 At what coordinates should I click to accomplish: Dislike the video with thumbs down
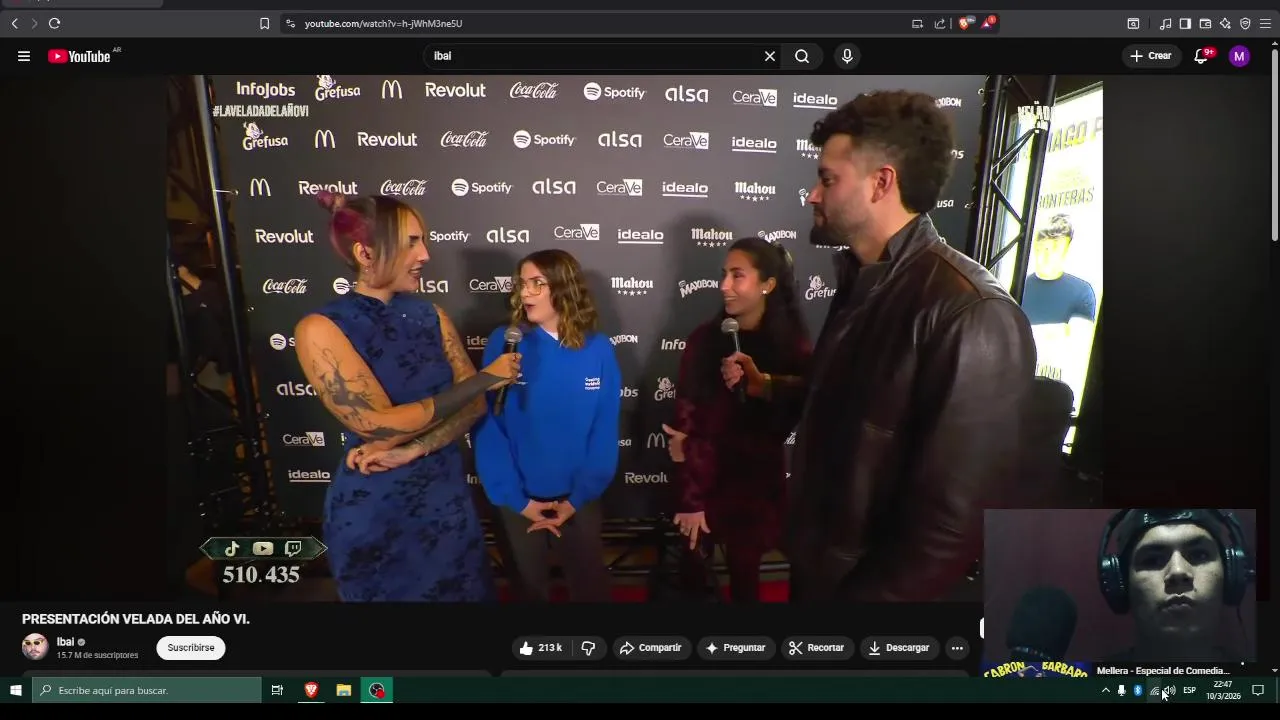pyautogui.click(x=588, y=648)
